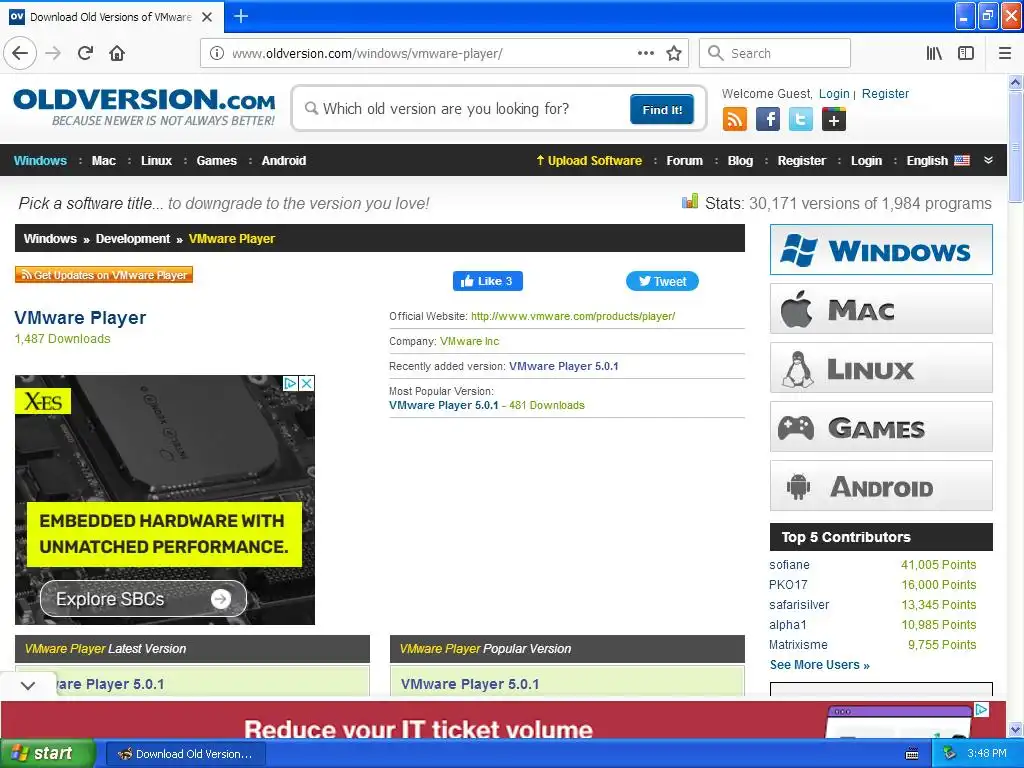Click scrollbar down arrow

[x=1015, y=729]
